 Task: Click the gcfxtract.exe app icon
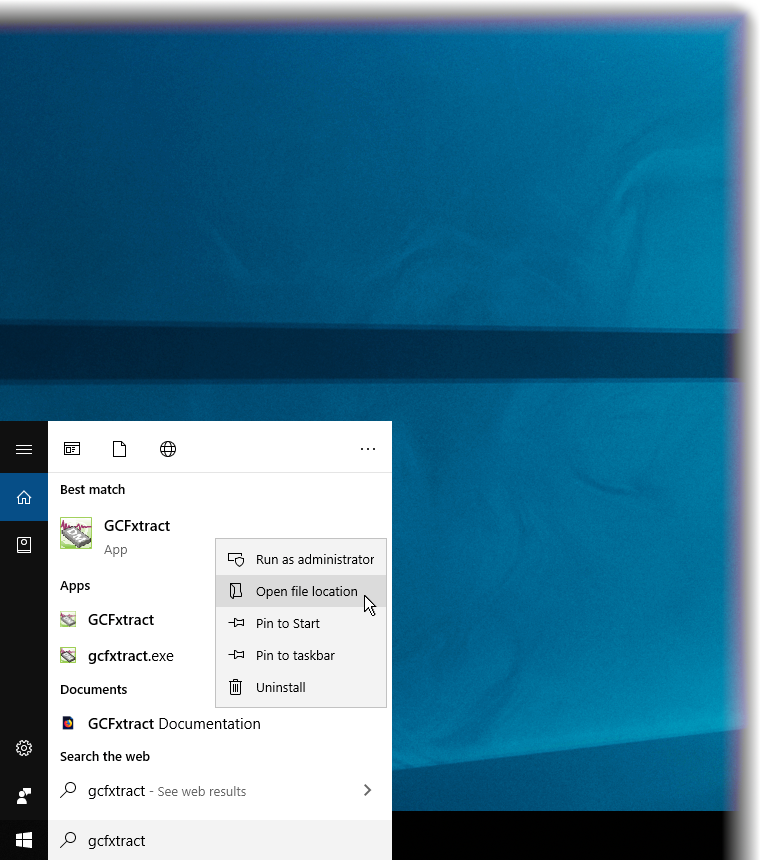point(68,655)
